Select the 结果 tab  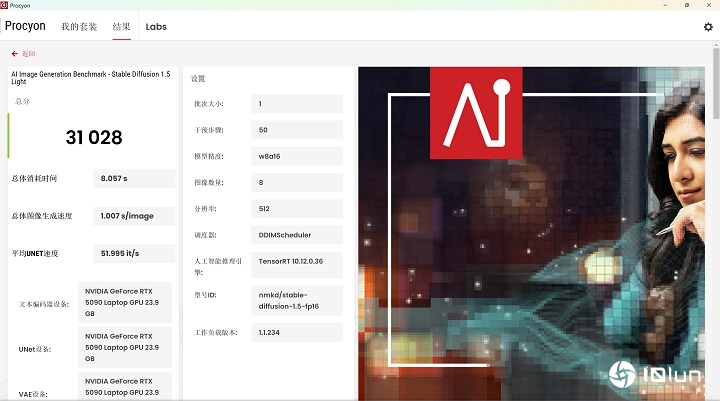point(121,26)
